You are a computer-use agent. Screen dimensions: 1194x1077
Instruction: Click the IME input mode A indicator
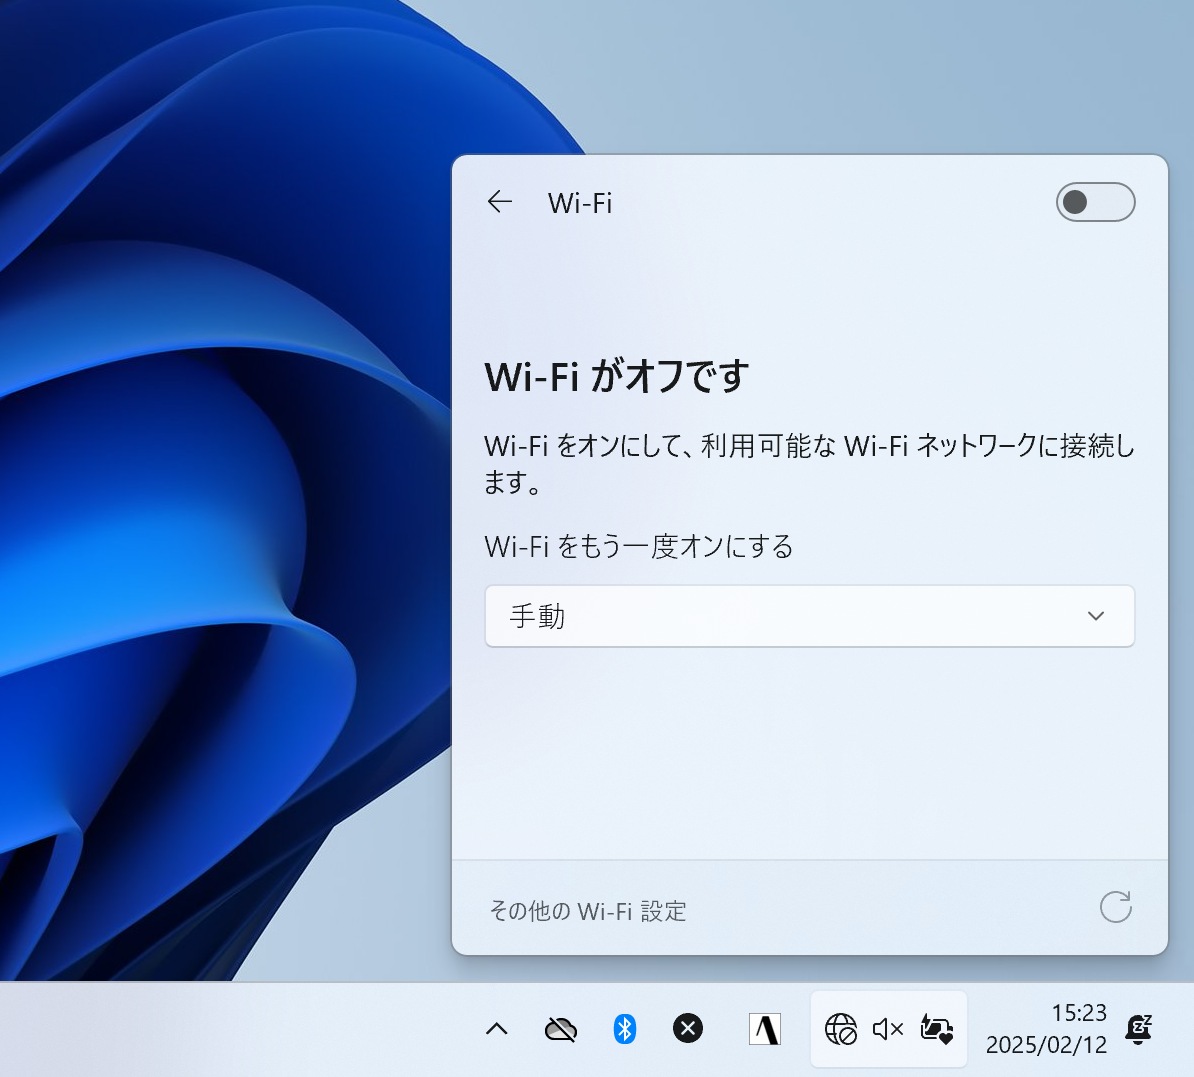pos(765,1029)
